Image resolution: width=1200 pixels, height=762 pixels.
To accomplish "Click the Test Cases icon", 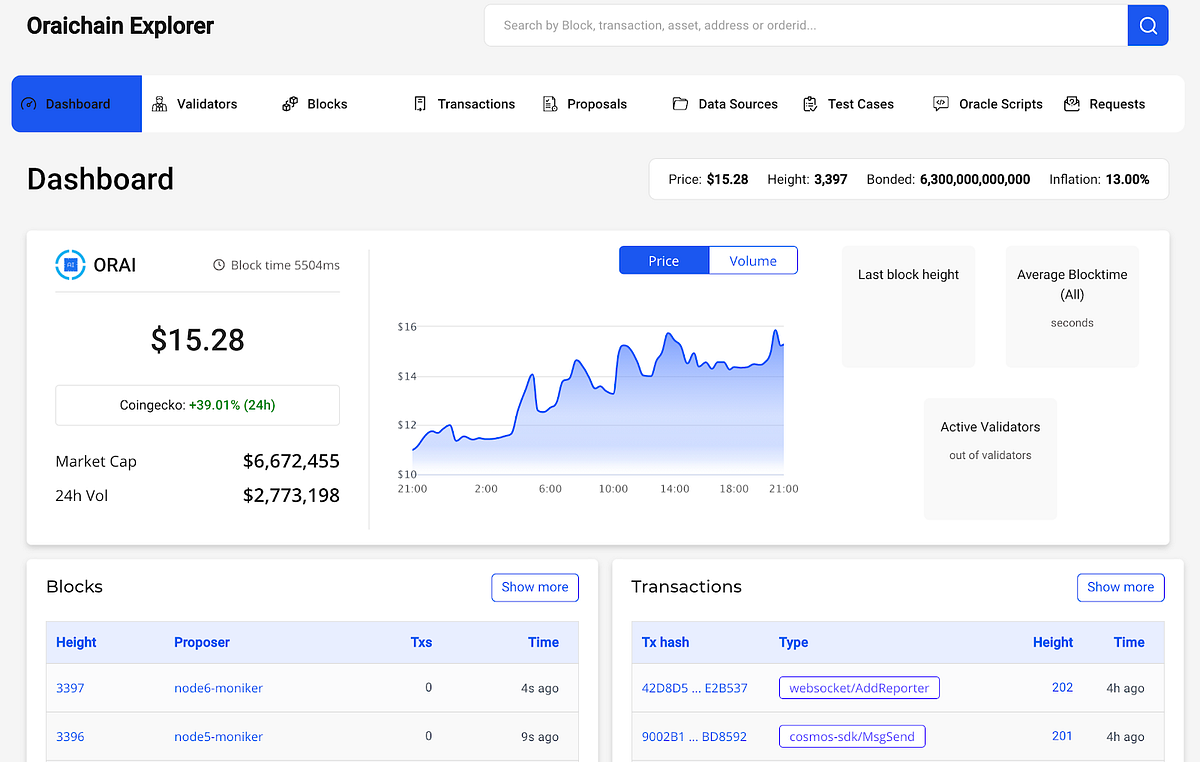I will pyautogui.click(x=810, y=103).
